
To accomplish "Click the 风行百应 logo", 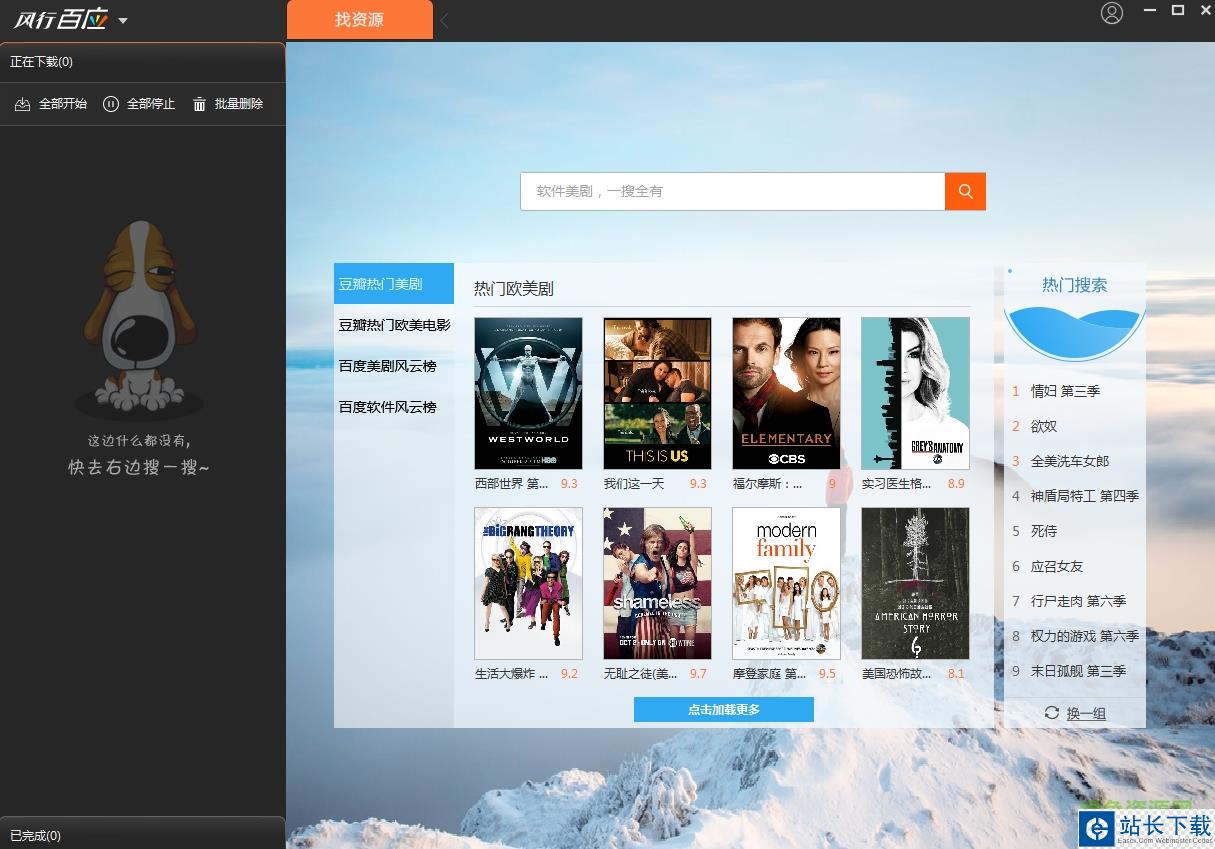I will point(59,20).
